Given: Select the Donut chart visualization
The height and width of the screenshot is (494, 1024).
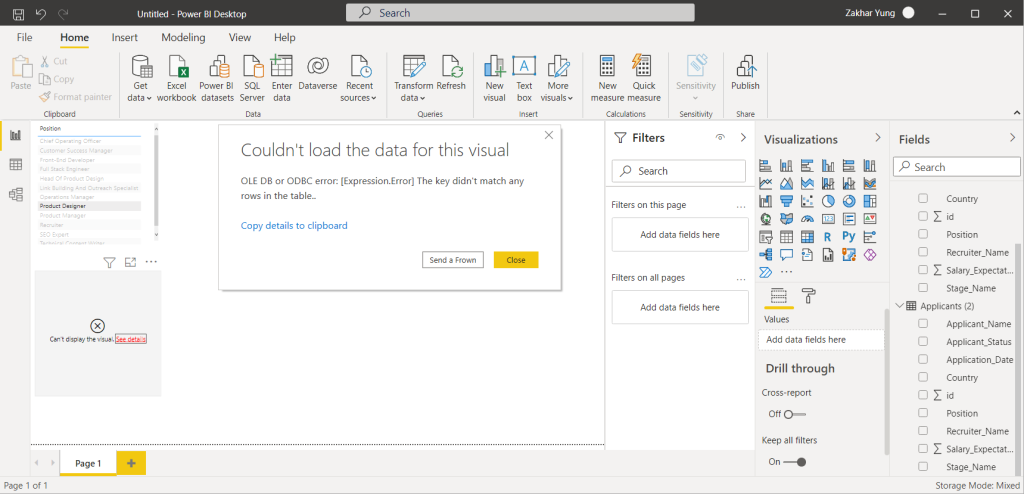Looking at the screenshot, I should coord(849,201).
